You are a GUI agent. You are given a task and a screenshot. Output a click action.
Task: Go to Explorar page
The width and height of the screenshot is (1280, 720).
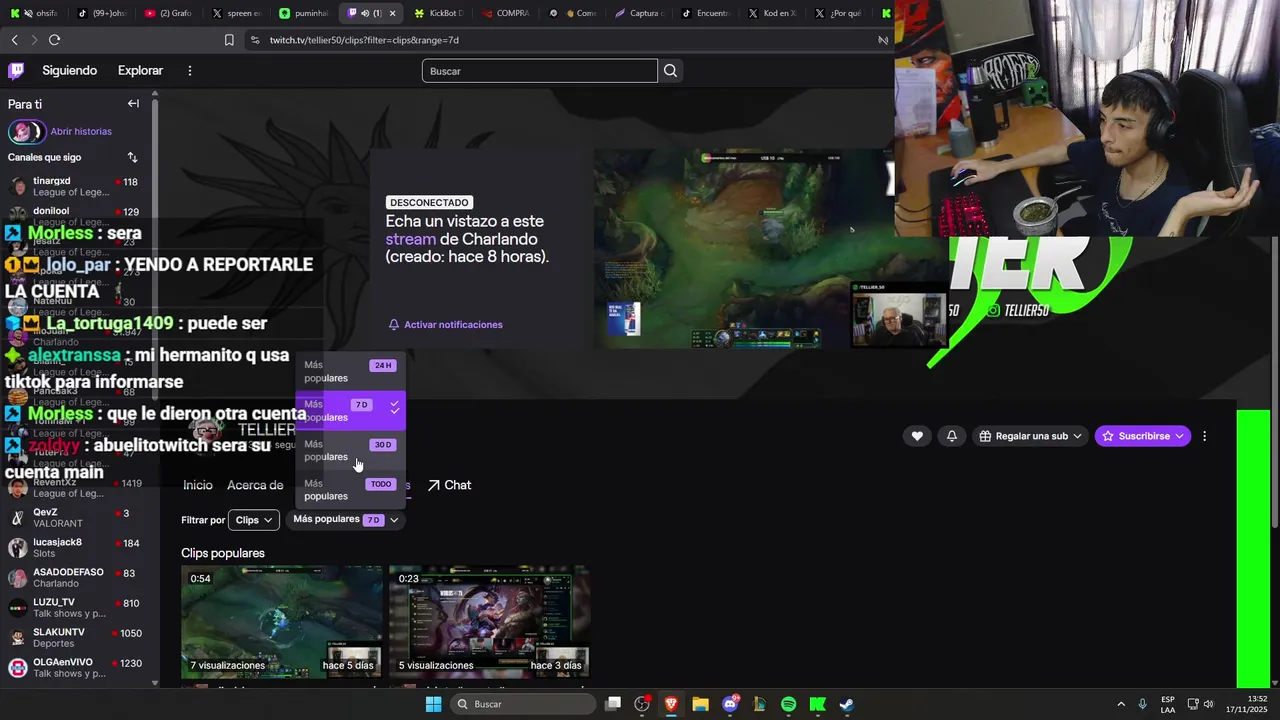140,71
